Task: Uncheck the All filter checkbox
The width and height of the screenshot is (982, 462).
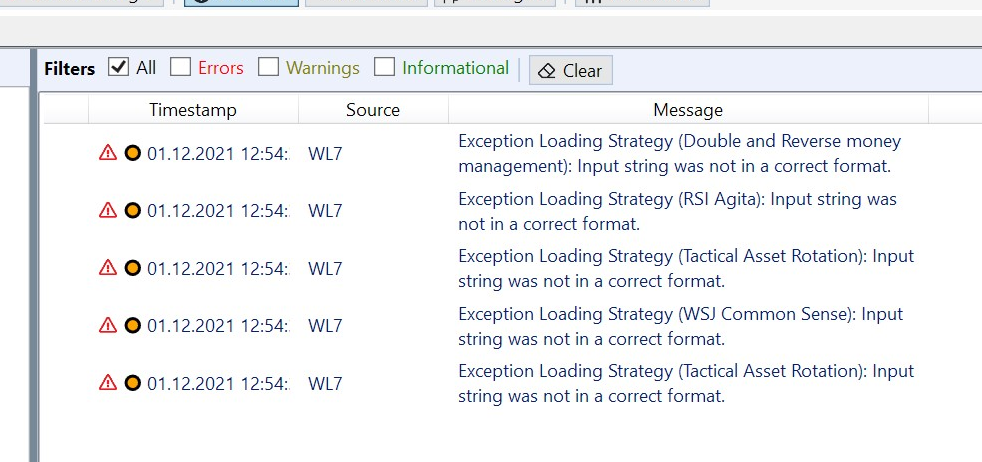Action: pos(119,67)
